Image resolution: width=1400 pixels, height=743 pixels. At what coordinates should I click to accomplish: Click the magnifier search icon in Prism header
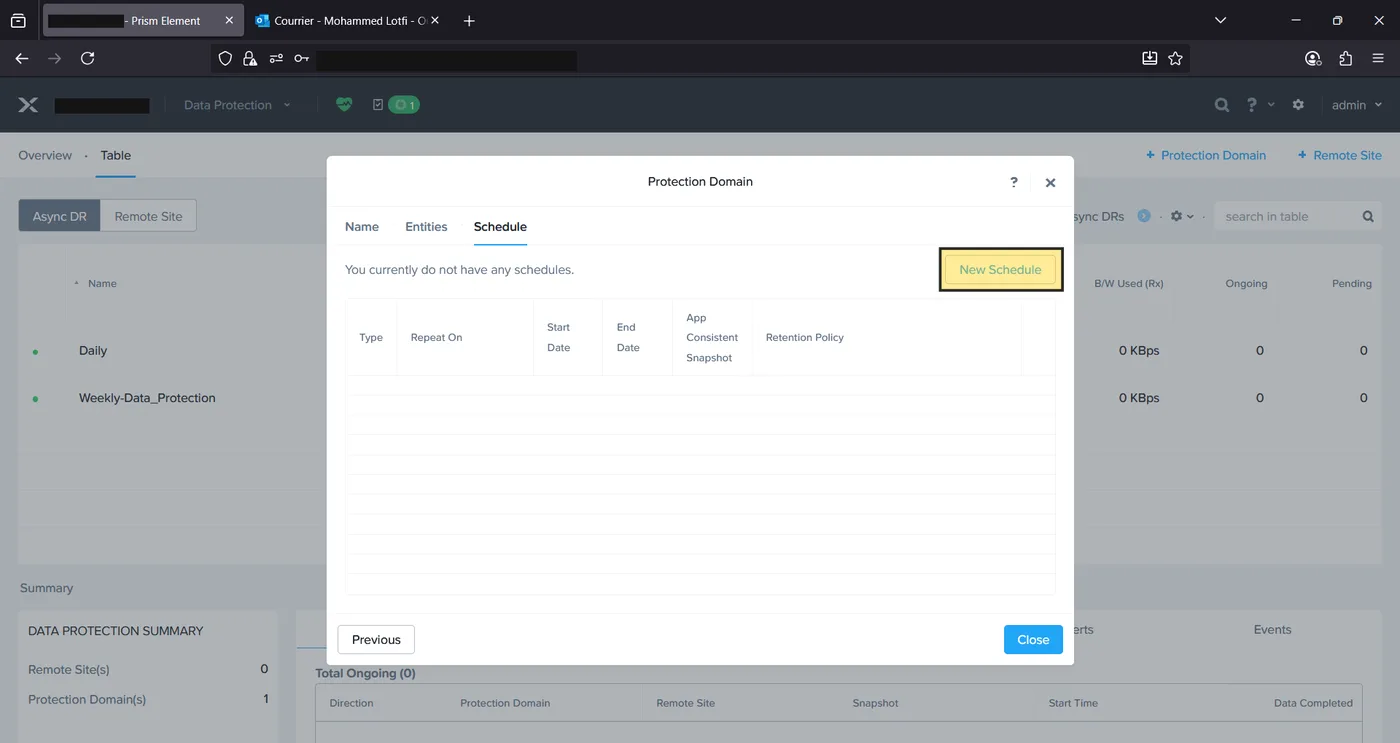click(1221, 104)
